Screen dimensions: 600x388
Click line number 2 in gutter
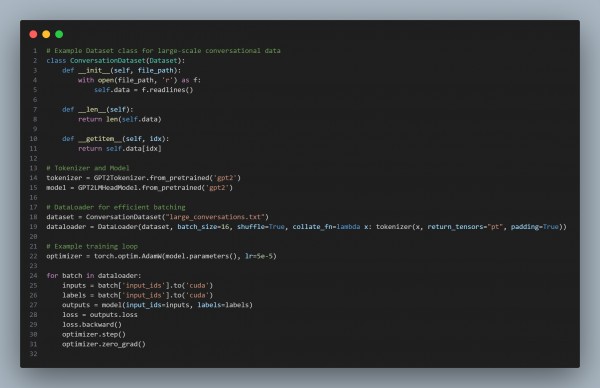35,60
